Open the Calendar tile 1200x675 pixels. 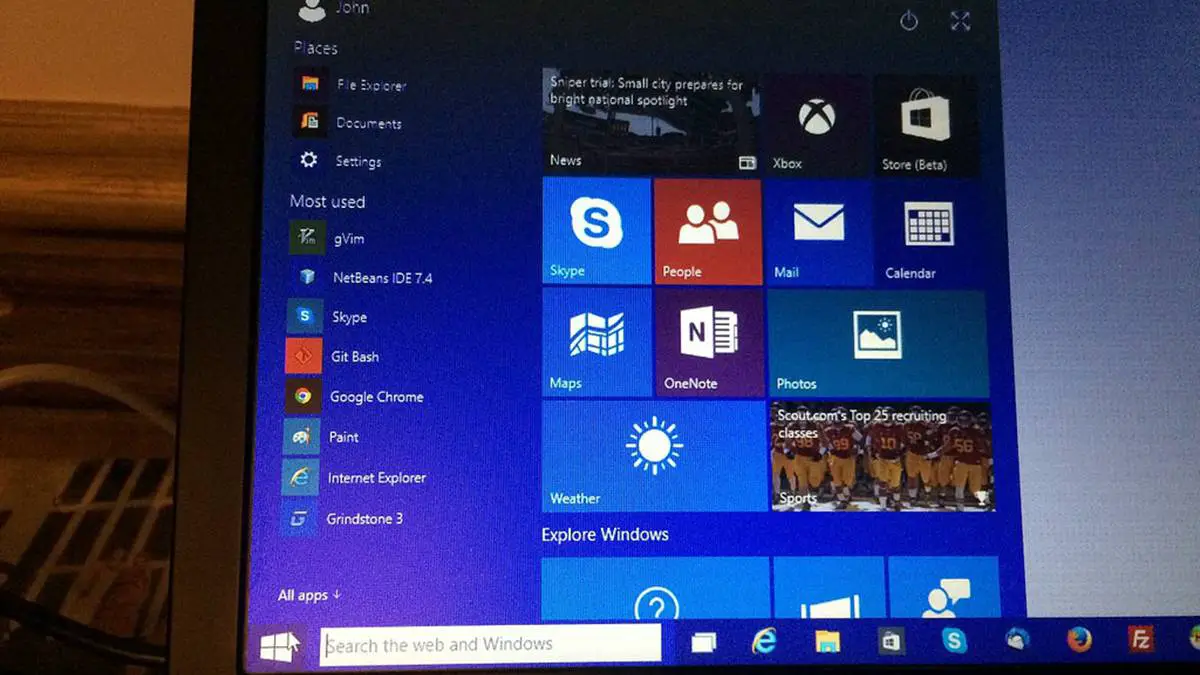click(928, 234)
